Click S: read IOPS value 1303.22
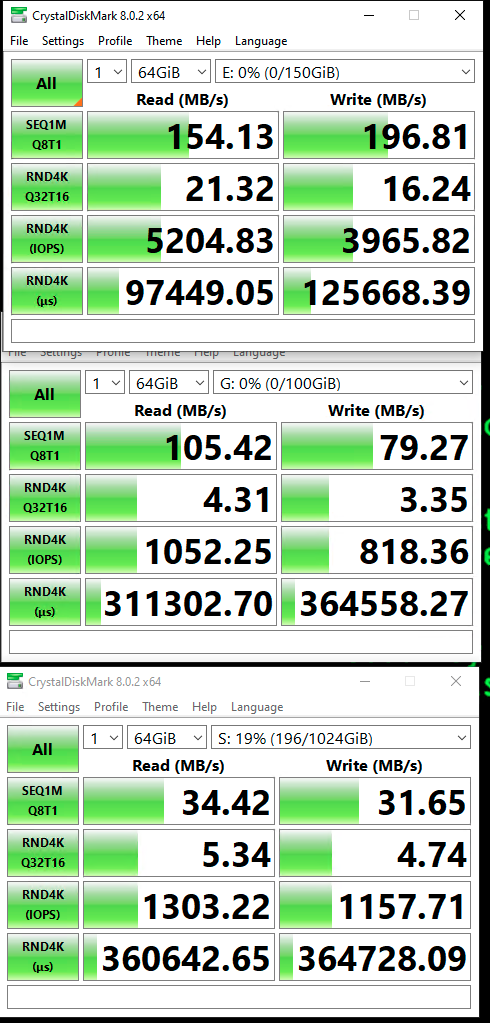Screen dimensions: 490x1023 click(x=179, y=905)
